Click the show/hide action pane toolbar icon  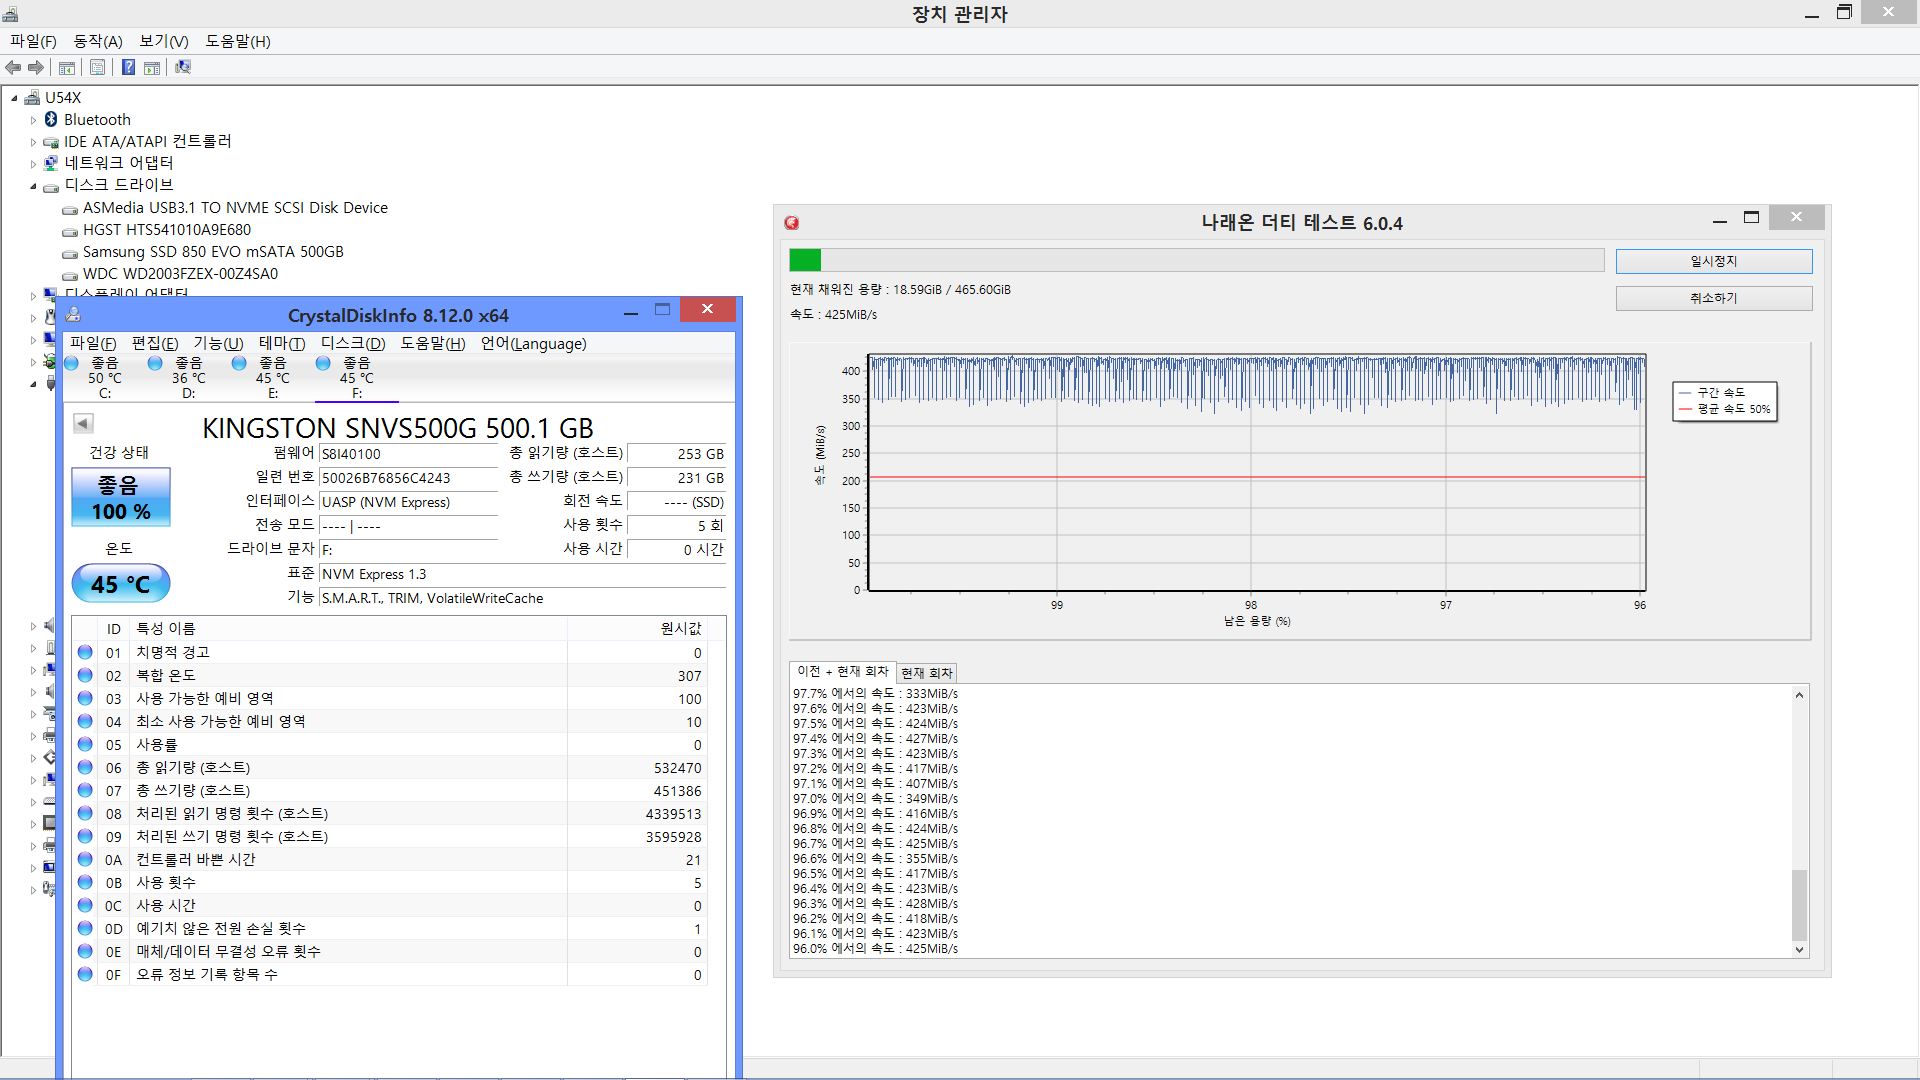coord(152,67)
